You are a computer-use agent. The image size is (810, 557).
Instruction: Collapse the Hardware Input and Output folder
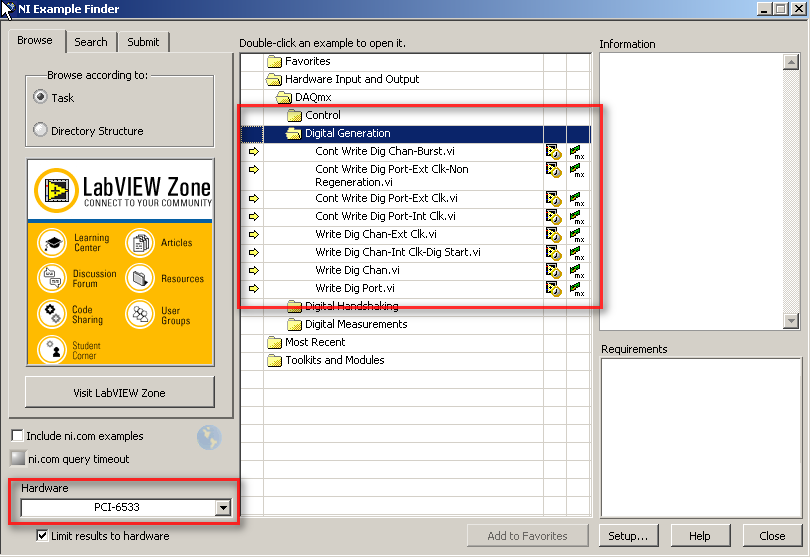pos(274,80)
